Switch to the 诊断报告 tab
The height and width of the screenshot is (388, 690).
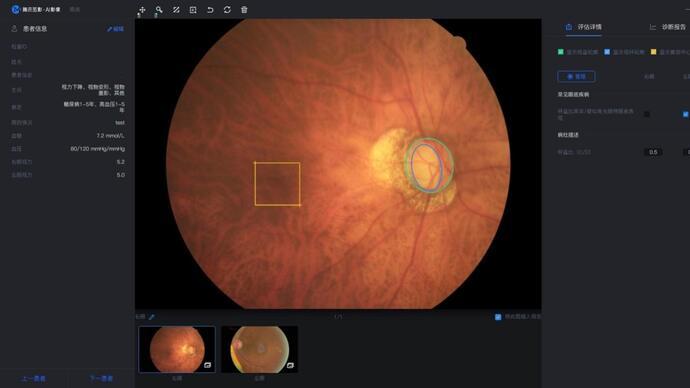tap(668, 27)
